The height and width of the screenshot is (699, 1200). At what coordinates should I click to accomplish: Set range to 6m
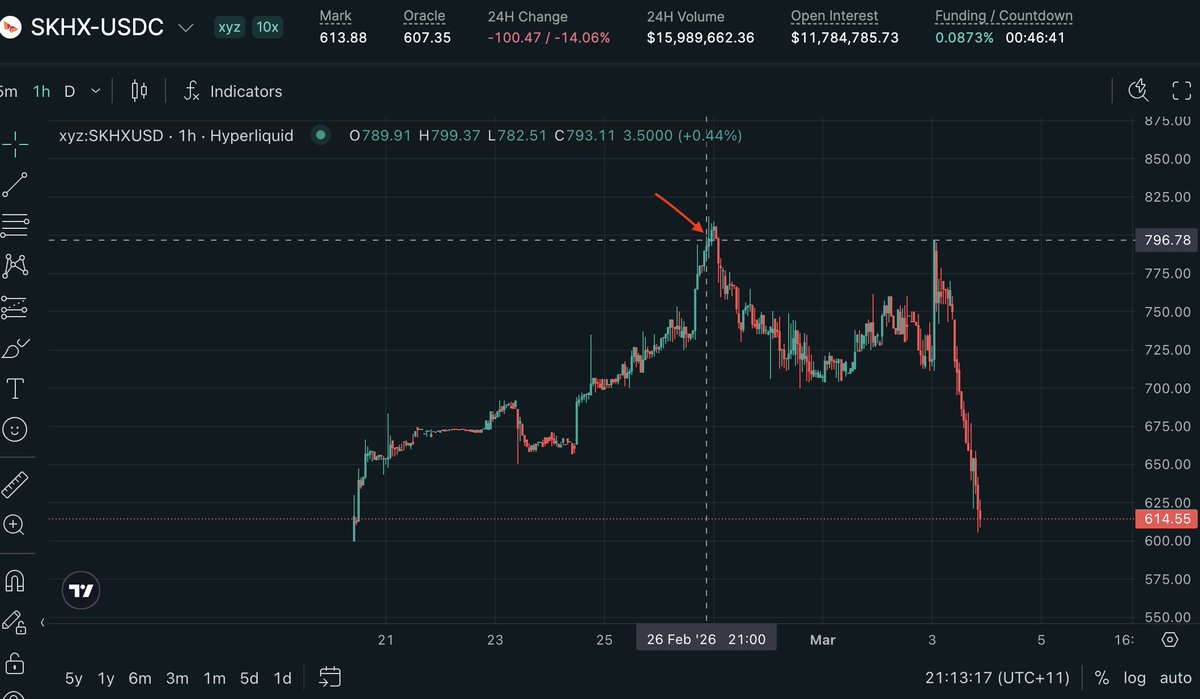(x=140, y=678)
